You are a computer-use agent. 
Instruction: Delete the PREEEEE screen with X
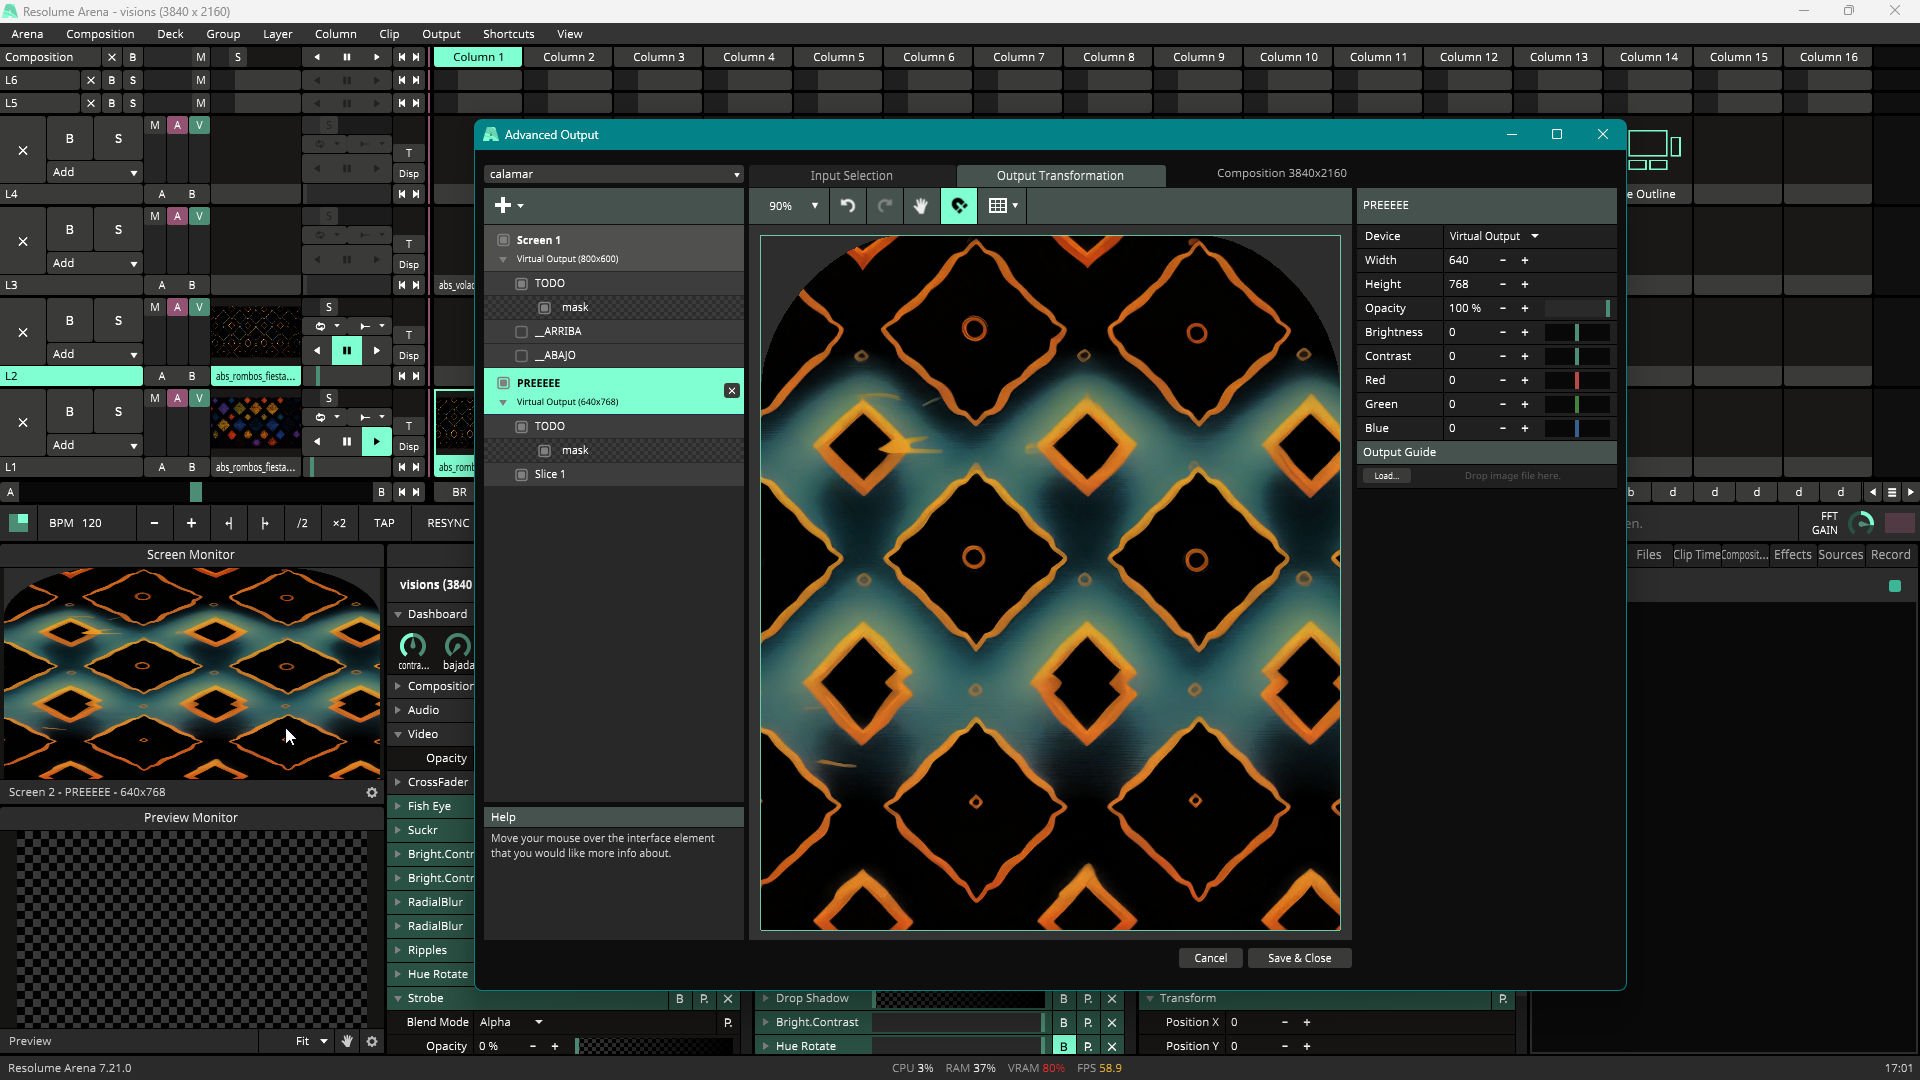pyautogui.click(x=732, y=391)
